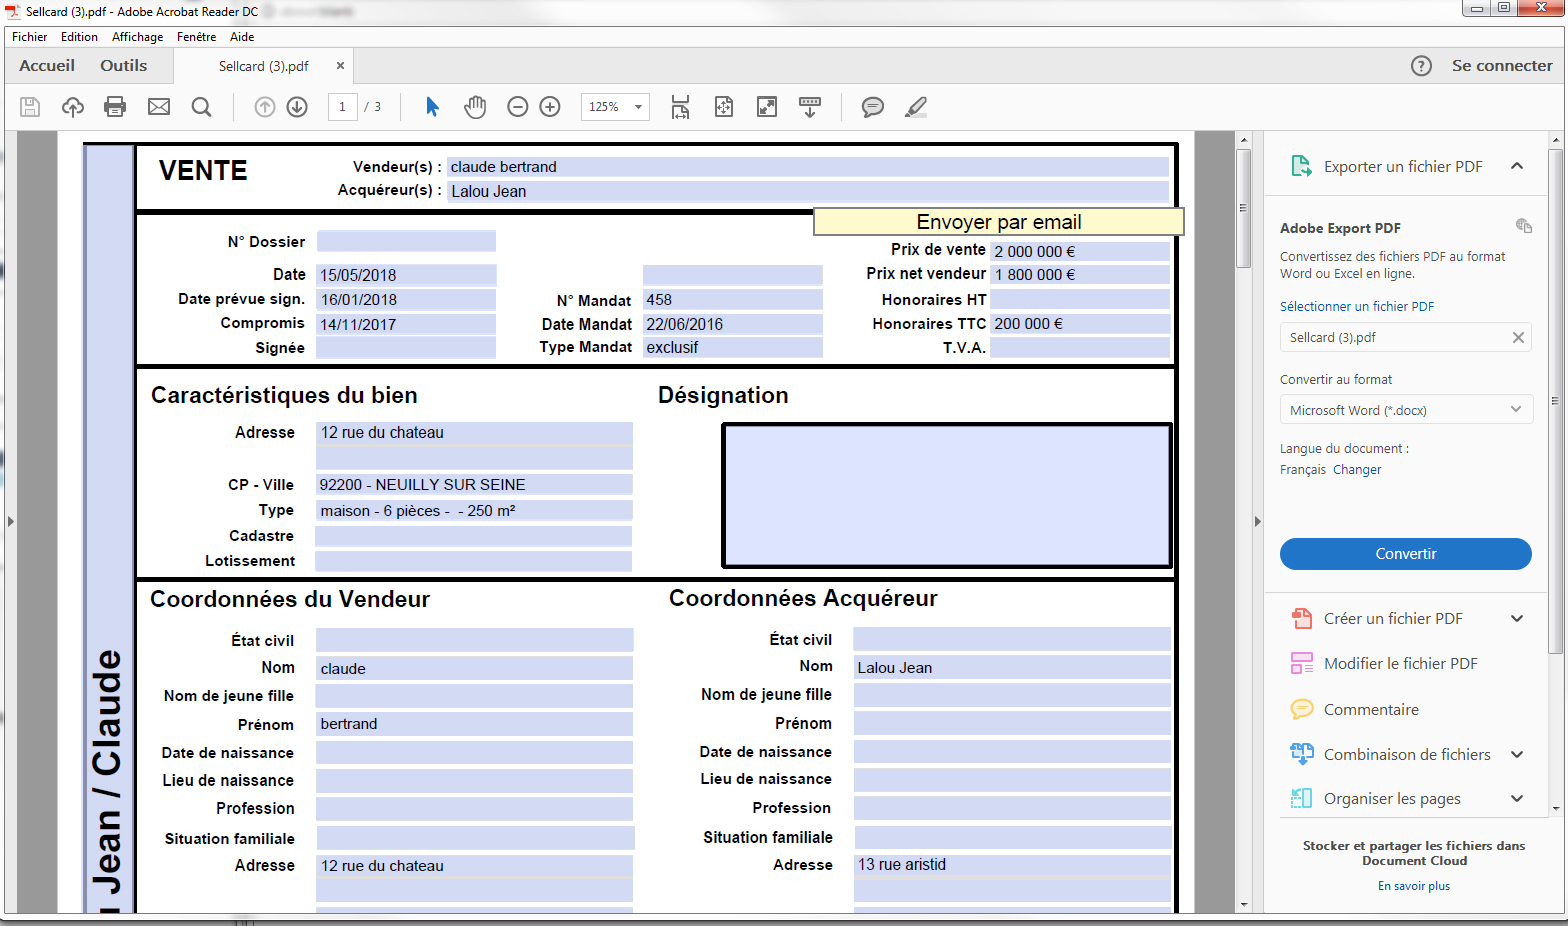Open the Search magnifier tool
The width and height of the screenshot is (1568, 926).
(x=201, y=107)
